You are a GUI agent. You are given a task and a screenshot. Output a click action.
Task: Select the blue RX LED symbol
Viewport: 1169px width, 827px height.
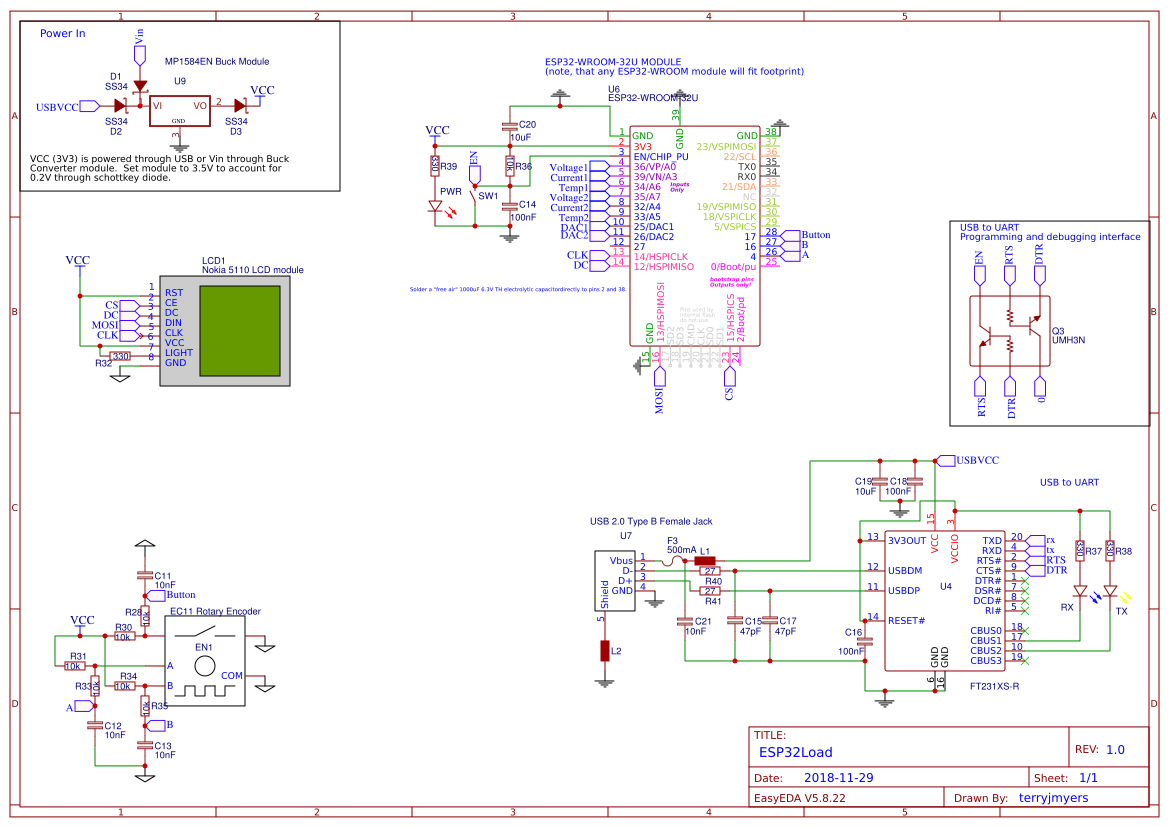1080,591
